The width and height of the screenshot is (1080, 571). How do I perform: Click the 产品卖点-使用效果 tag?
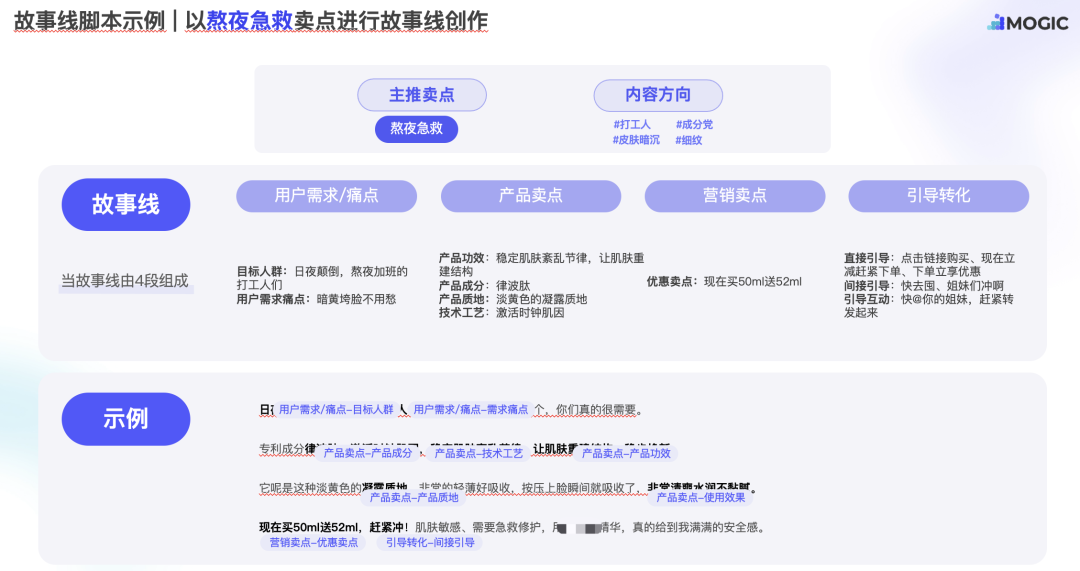pyautogui.click(x=700, y=497)
